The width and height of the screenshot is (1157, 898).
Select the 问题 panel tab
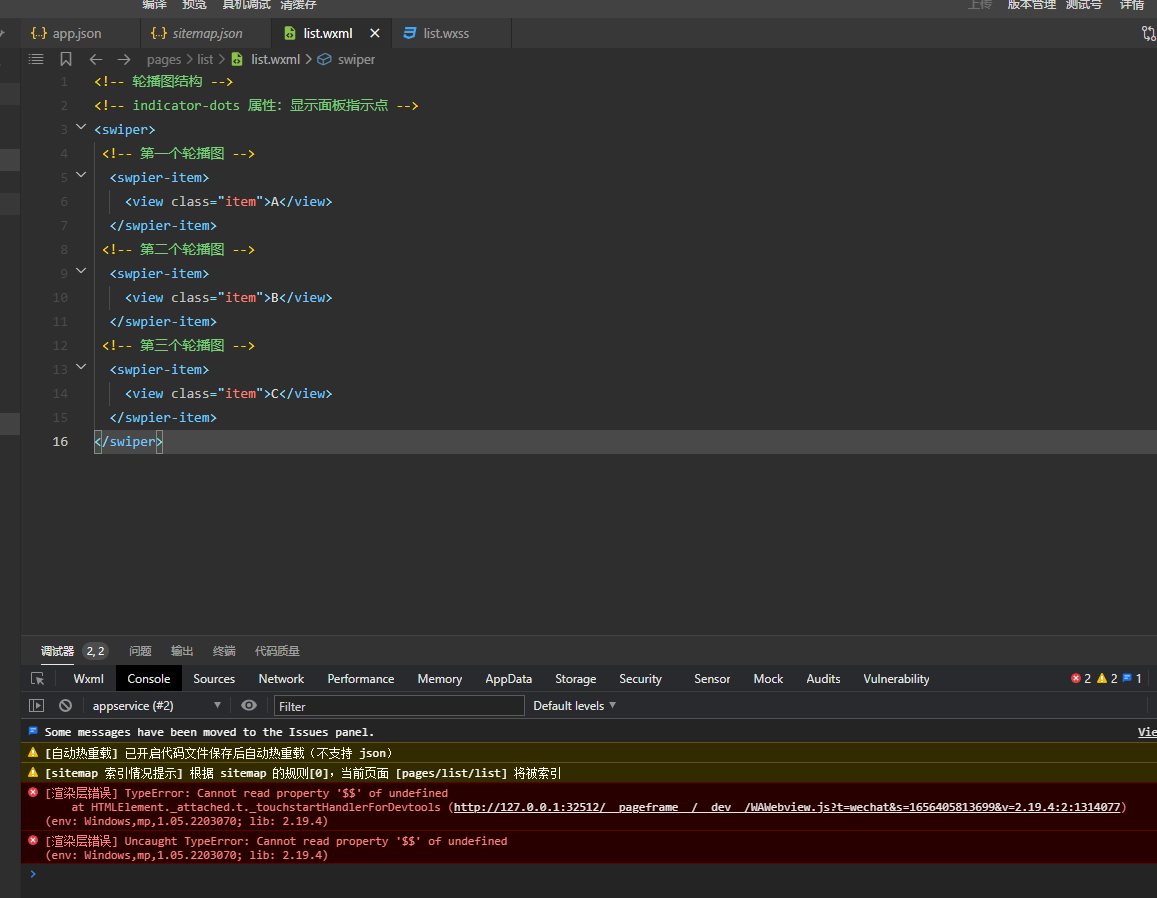click(140, 651)
